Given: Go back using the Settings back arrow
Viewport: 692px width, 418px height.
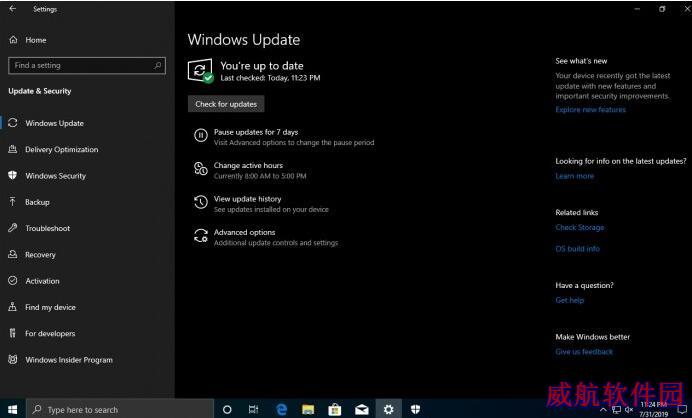Looking at the screenshot, I should pyautogui.click(x=12, y=9).
